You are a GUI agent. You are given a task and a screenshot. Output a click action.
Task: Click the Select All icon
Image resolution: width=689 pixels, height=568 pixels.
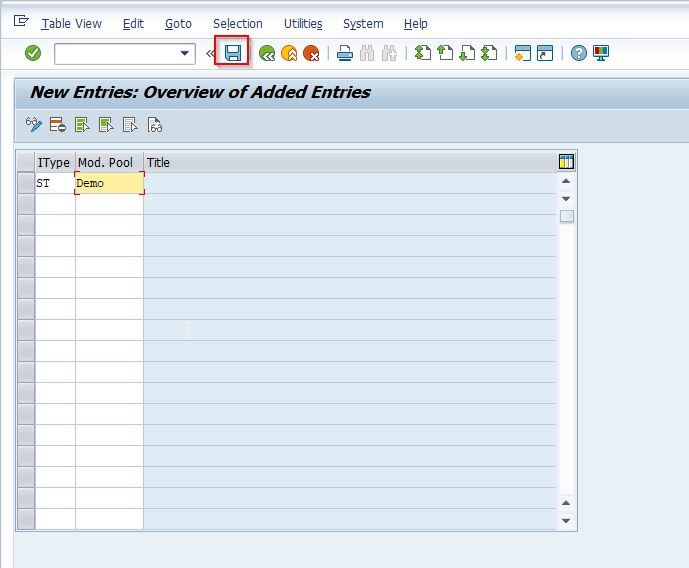click(82, 125)
